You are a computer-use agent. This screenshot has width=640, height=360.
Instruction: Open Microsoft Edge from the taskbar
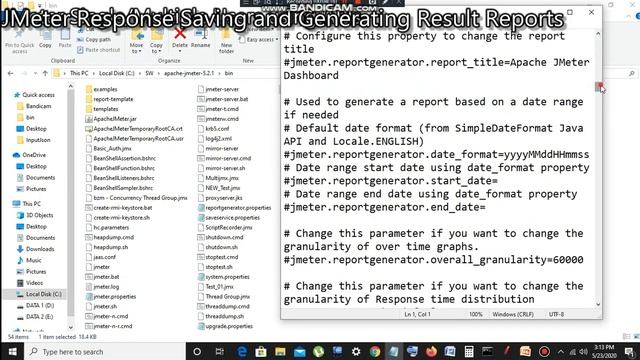pos(242,351)
